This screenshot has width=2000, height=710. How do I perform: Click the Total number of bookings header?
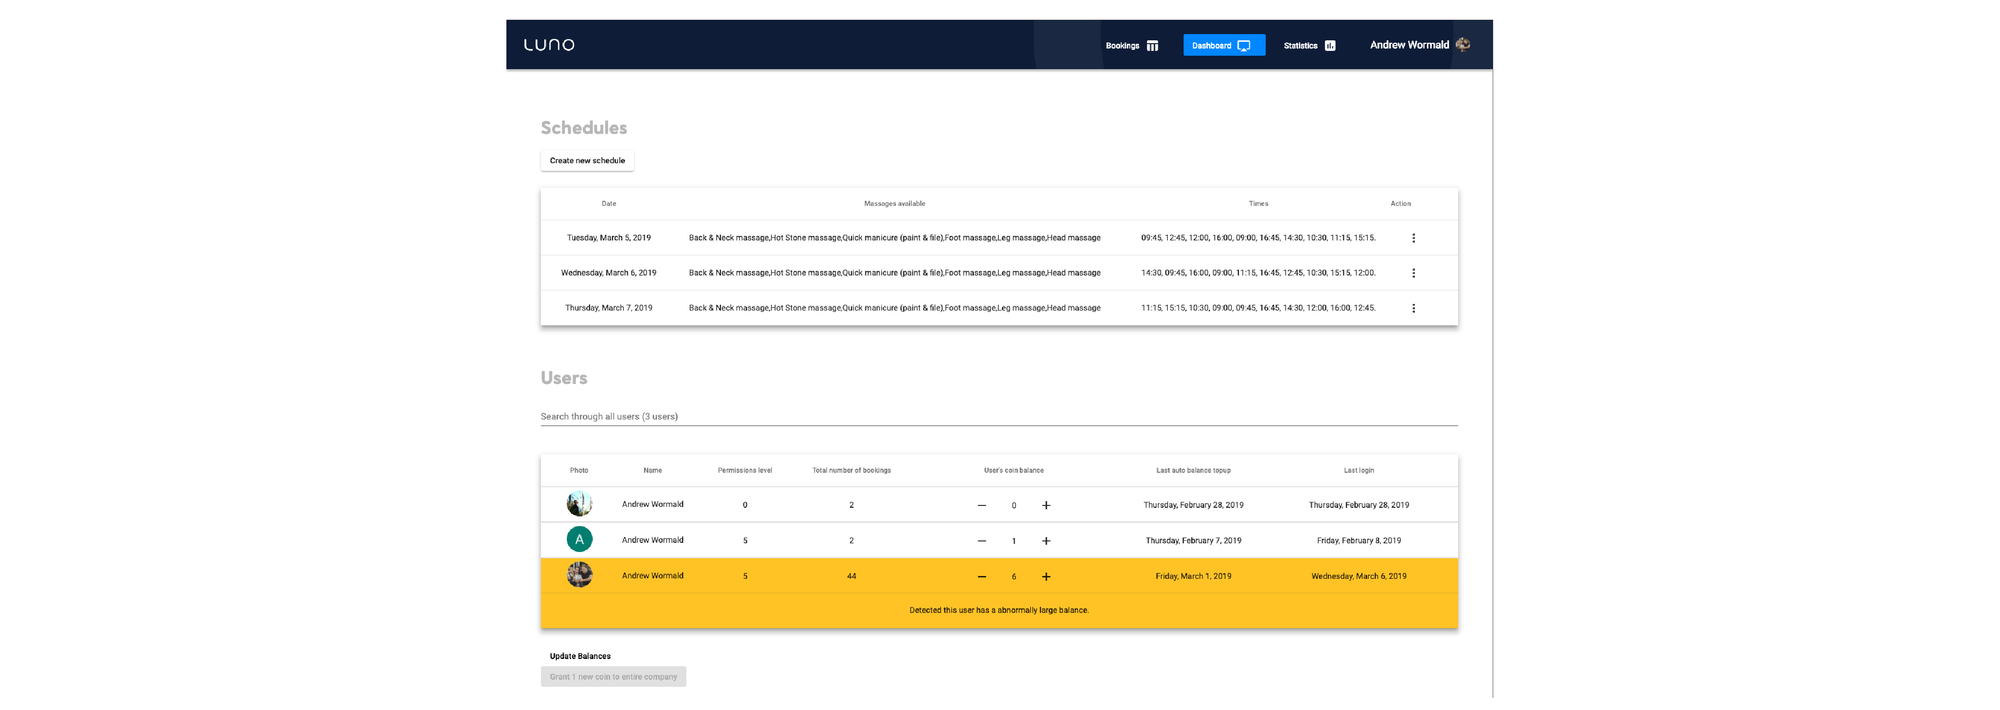click(x=851, y=470)
